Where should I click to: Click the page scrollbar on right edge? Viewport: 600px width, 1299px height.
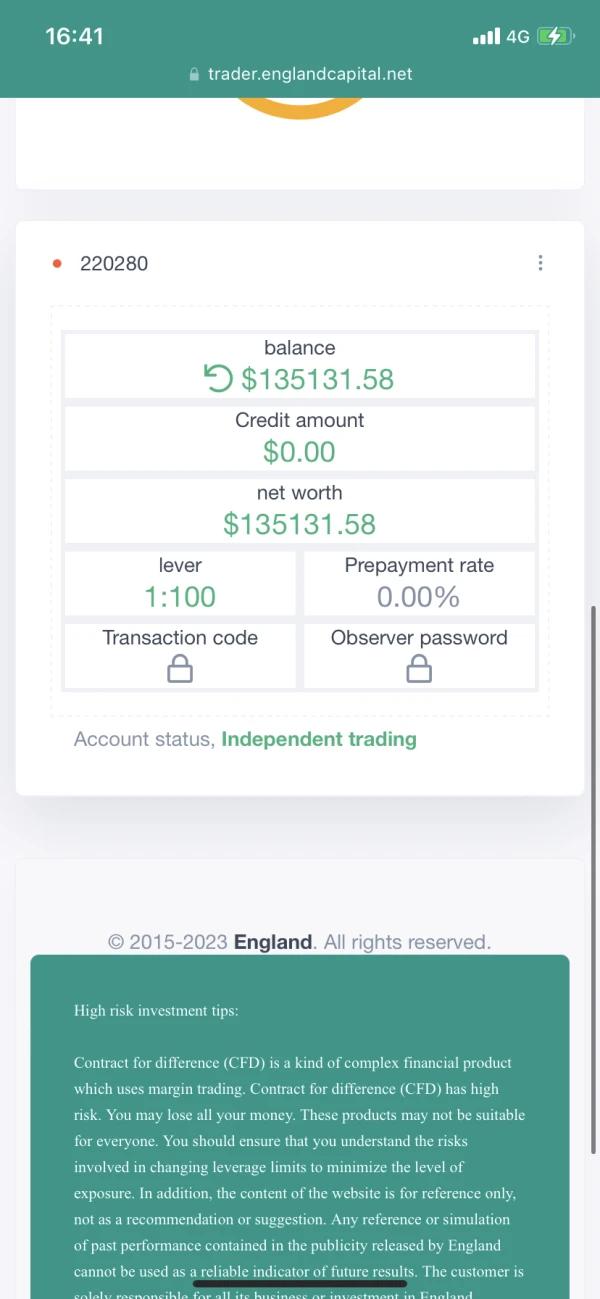(593, 880)
